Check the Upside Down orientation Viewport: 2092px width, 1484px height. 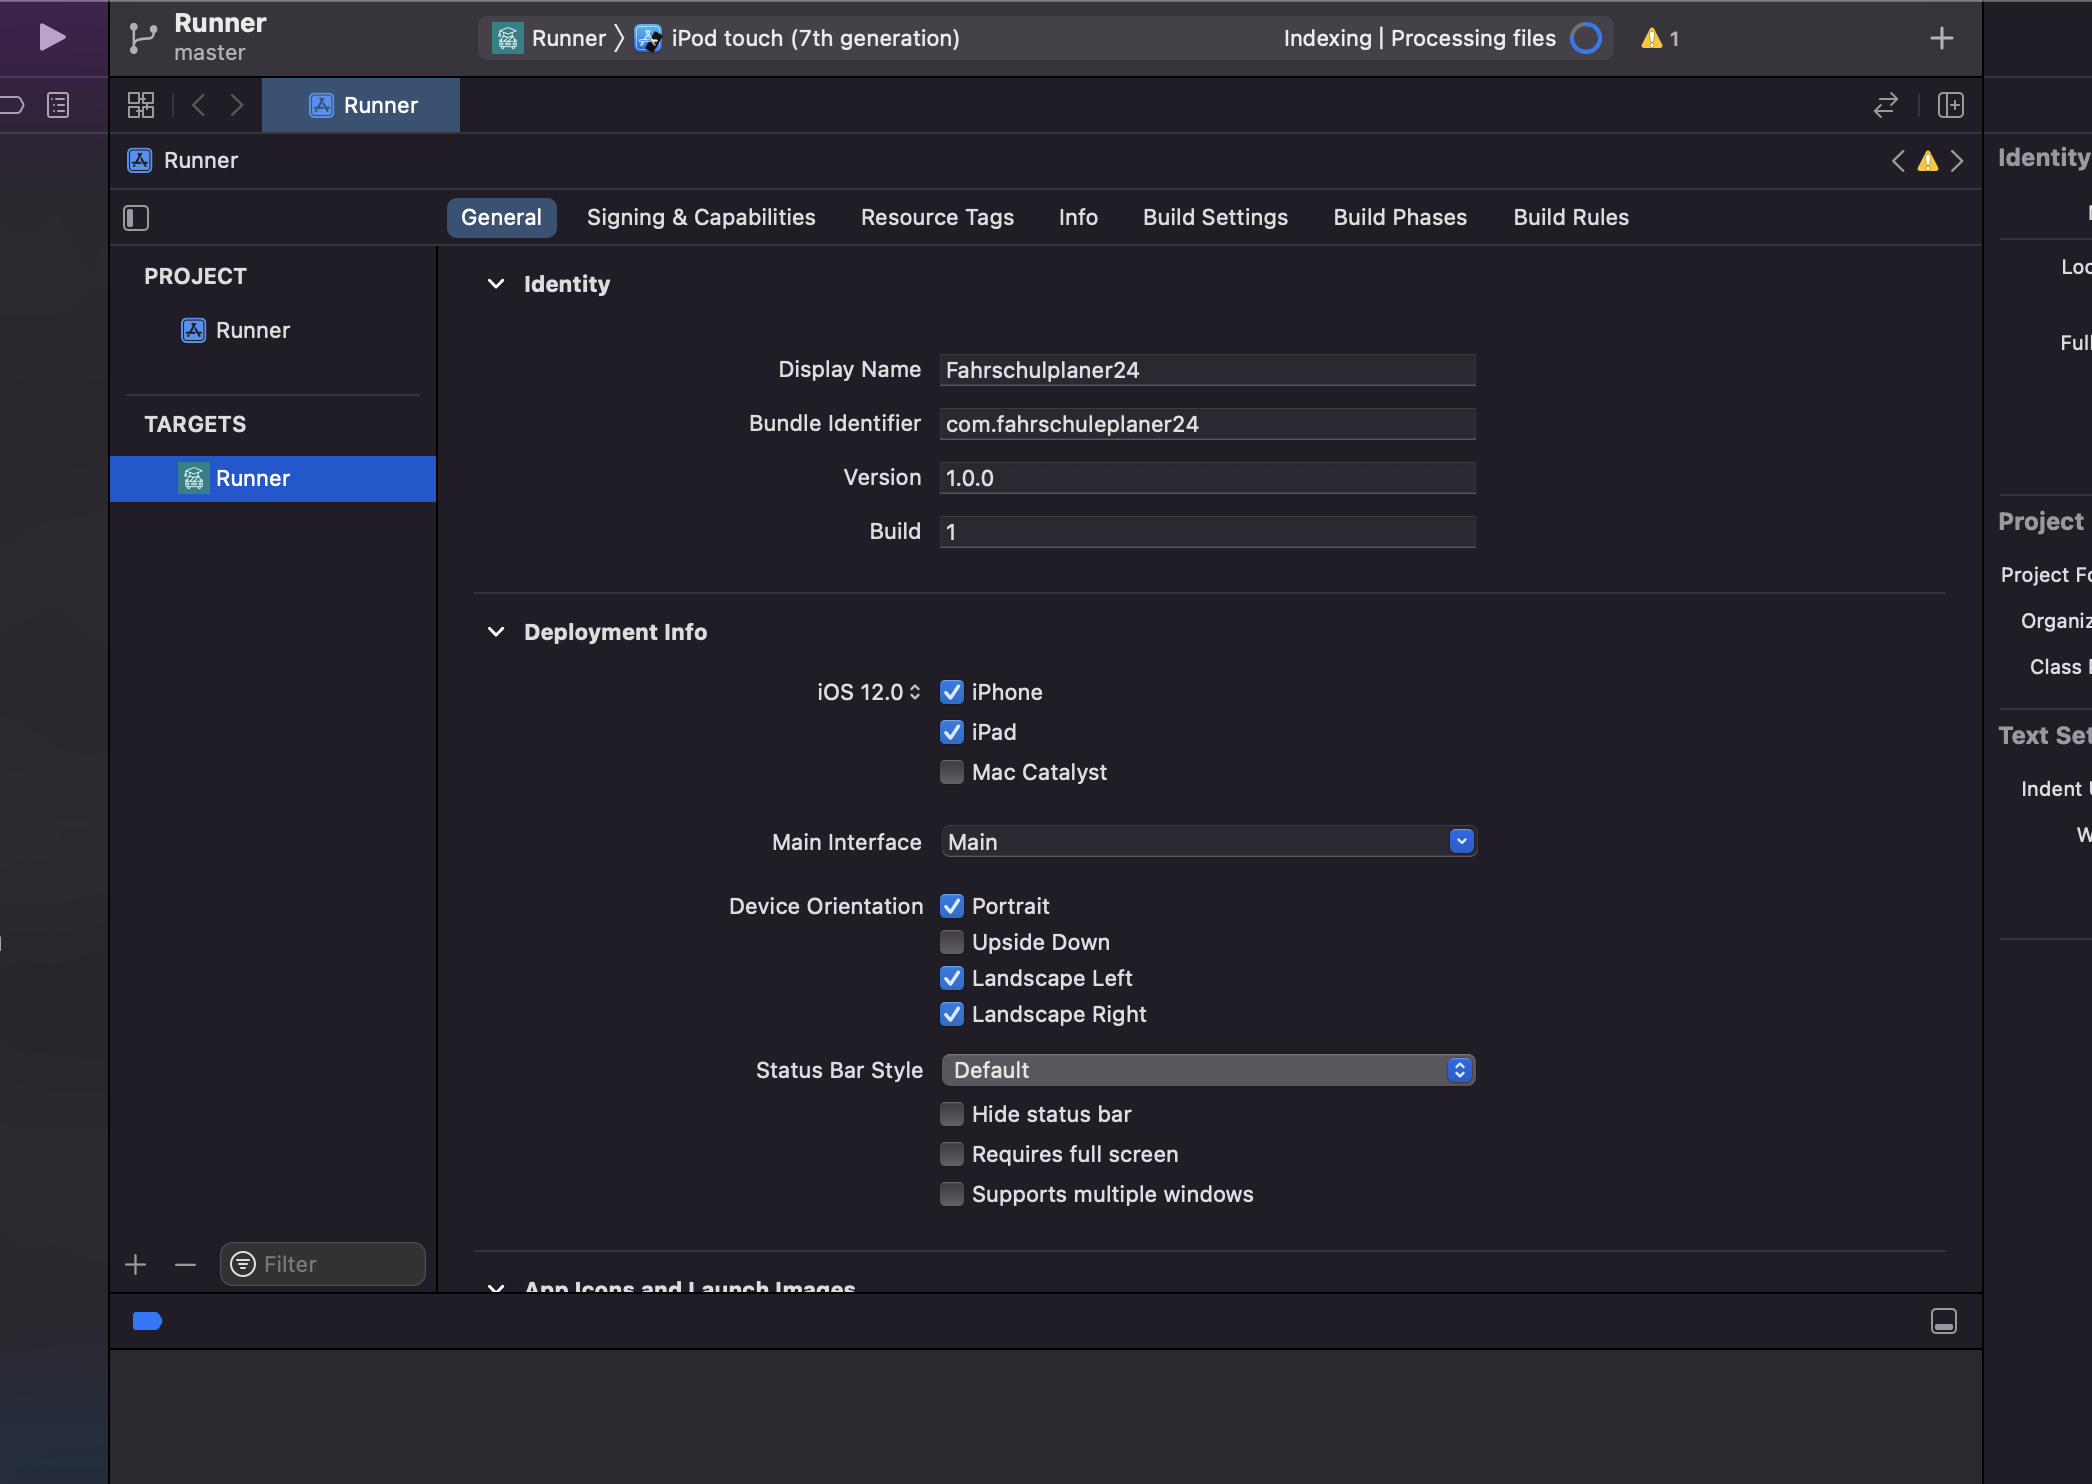(952, 942)
